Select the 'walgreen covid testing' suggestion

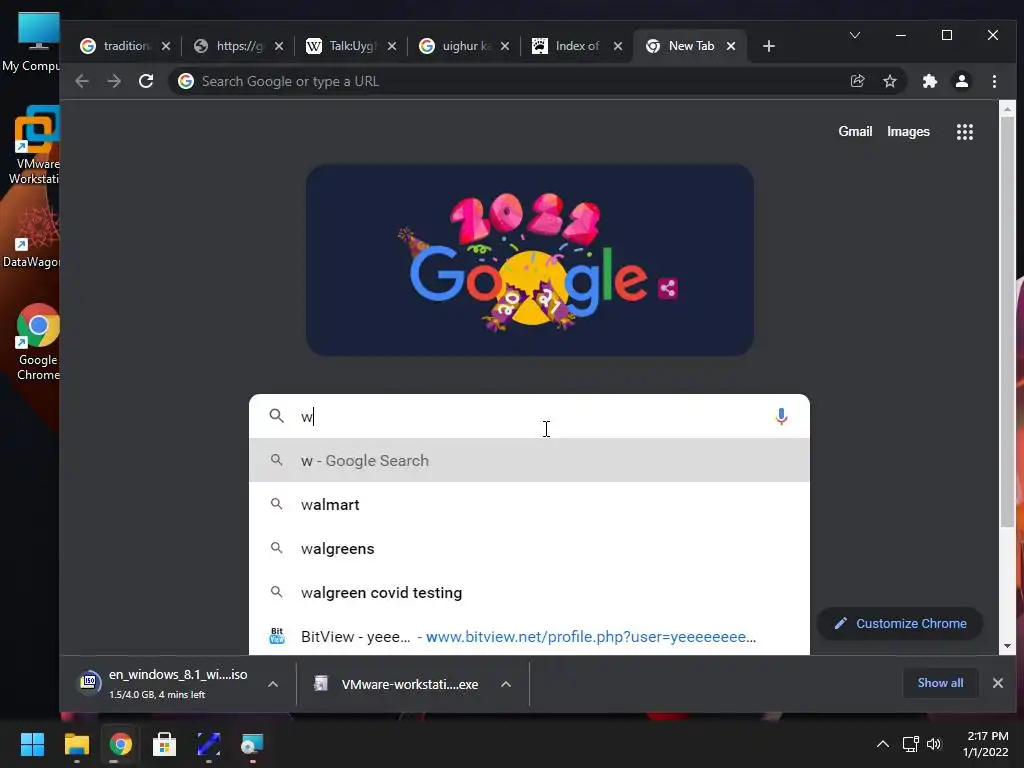[529, 592]
